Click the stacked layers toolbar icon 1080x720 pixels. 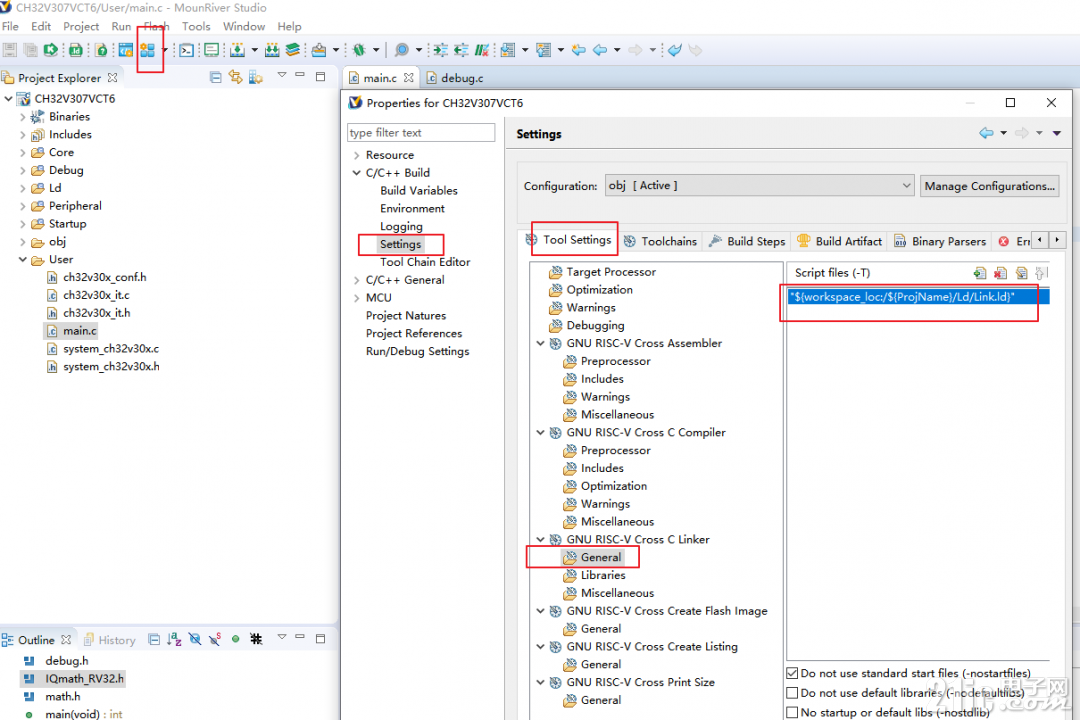(x=293, y=50)
